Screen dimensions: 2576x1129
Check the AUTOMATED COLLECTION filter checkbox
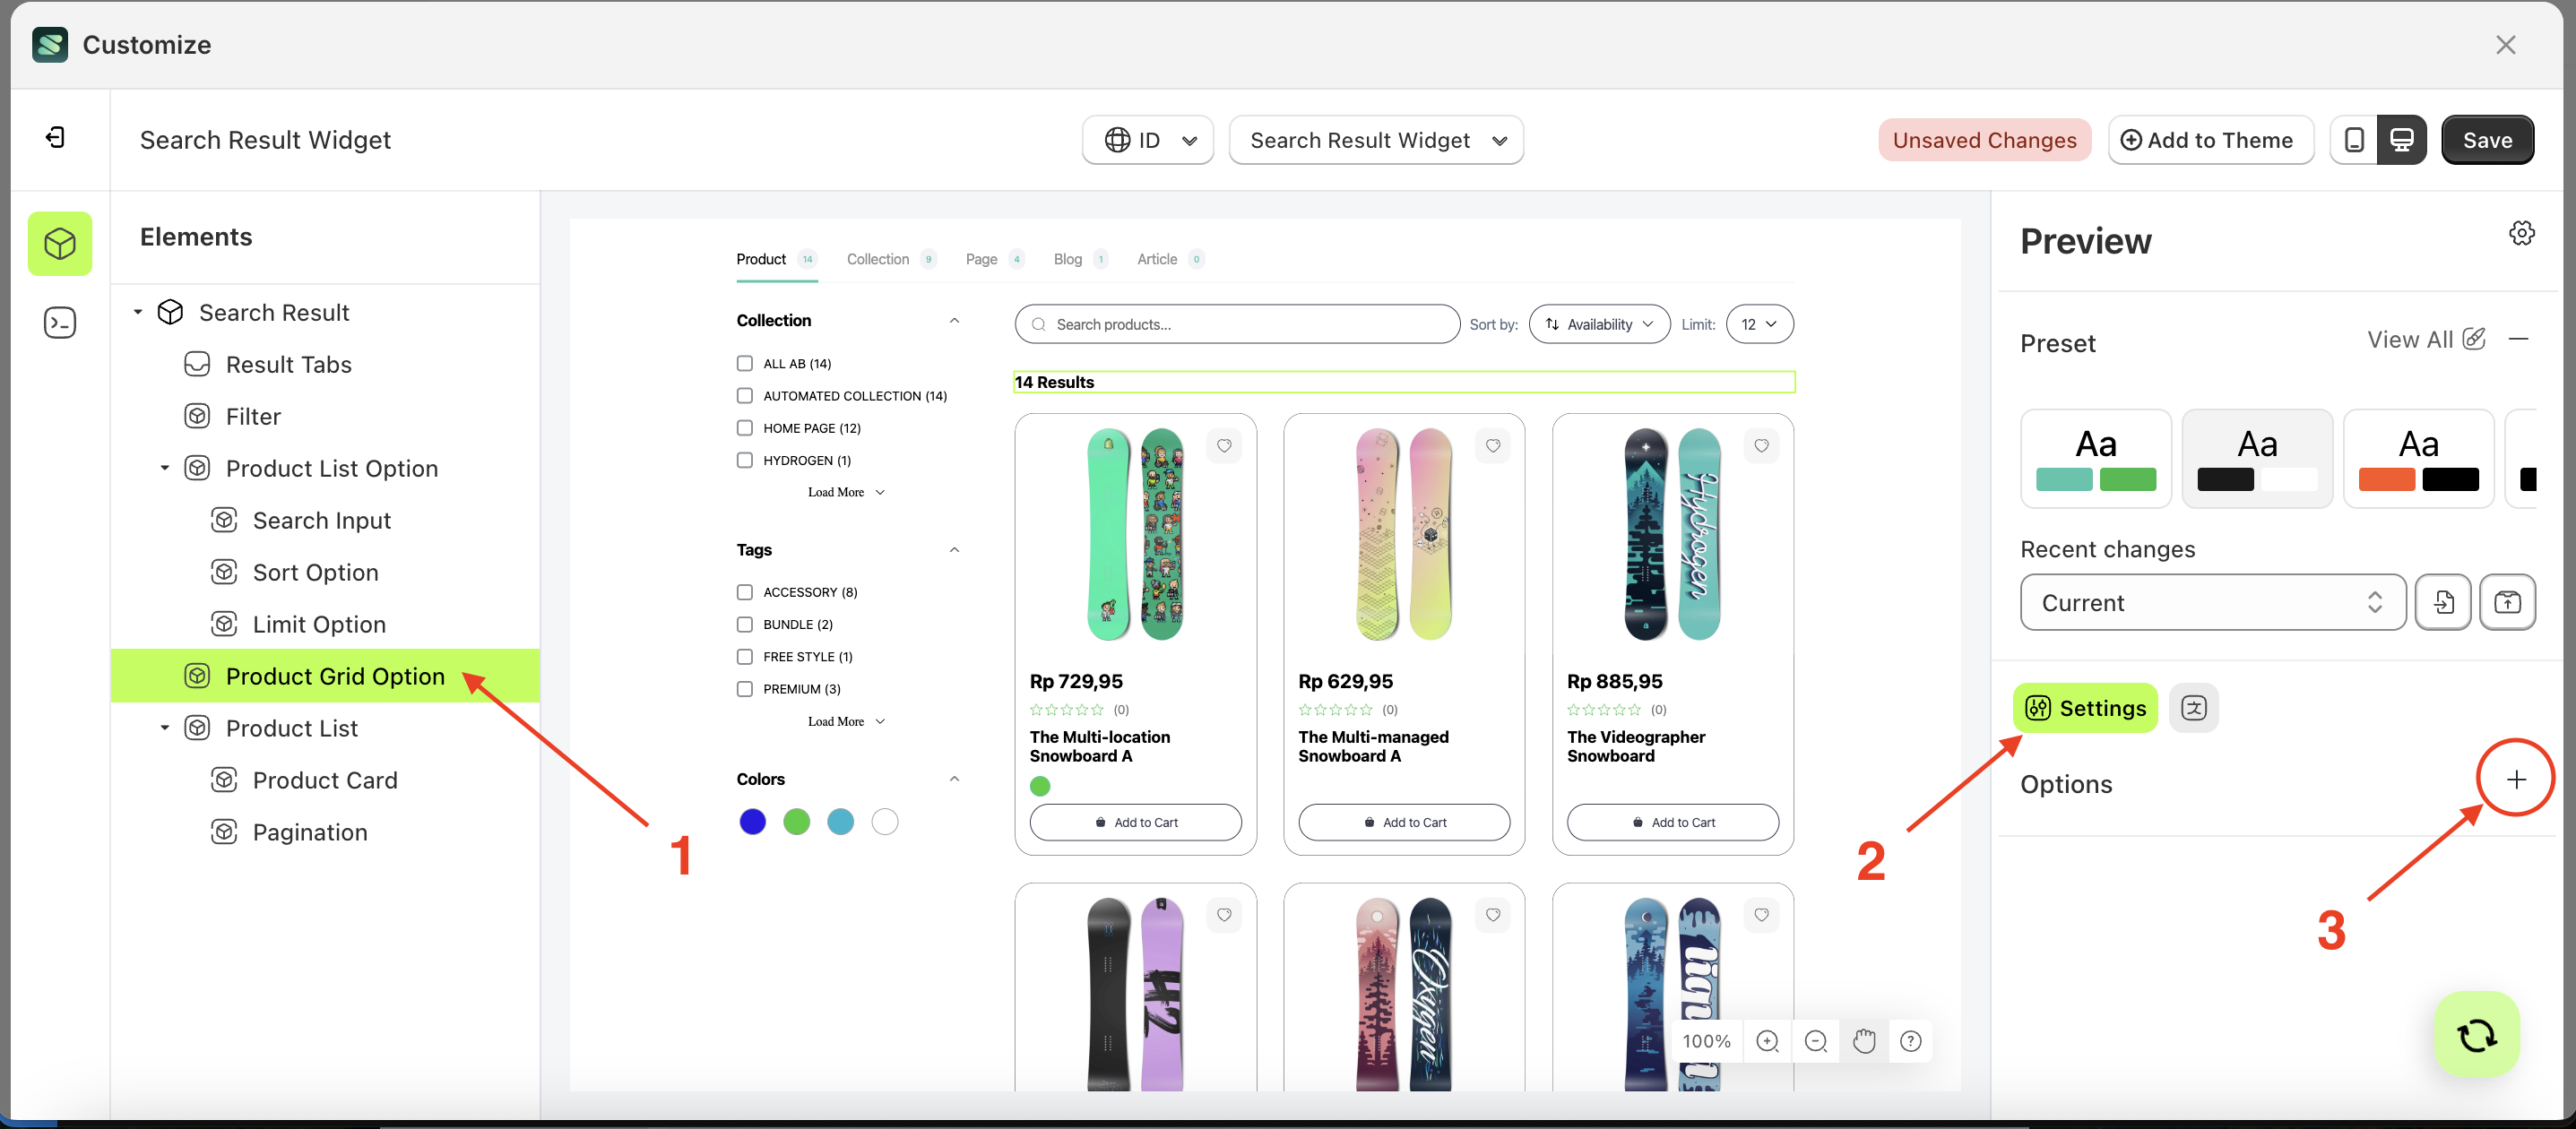coord(744,395)
